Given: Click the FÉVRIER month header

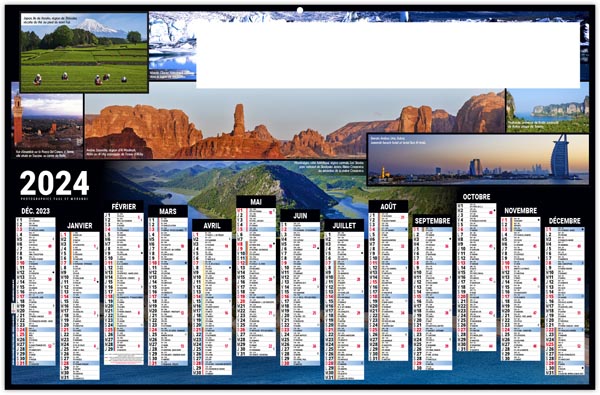Looking at the screenshot, I should [124, 207].
